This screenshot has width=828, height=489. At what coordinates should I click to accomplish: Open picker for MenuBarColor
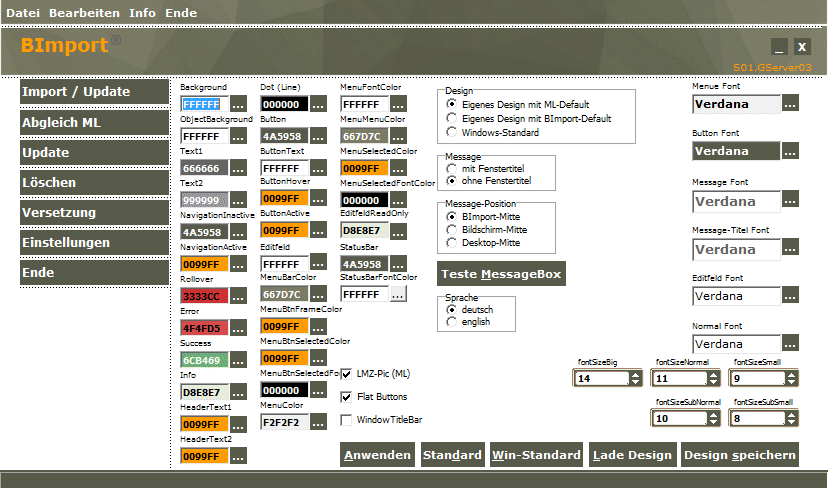click(x=318, y=294)
